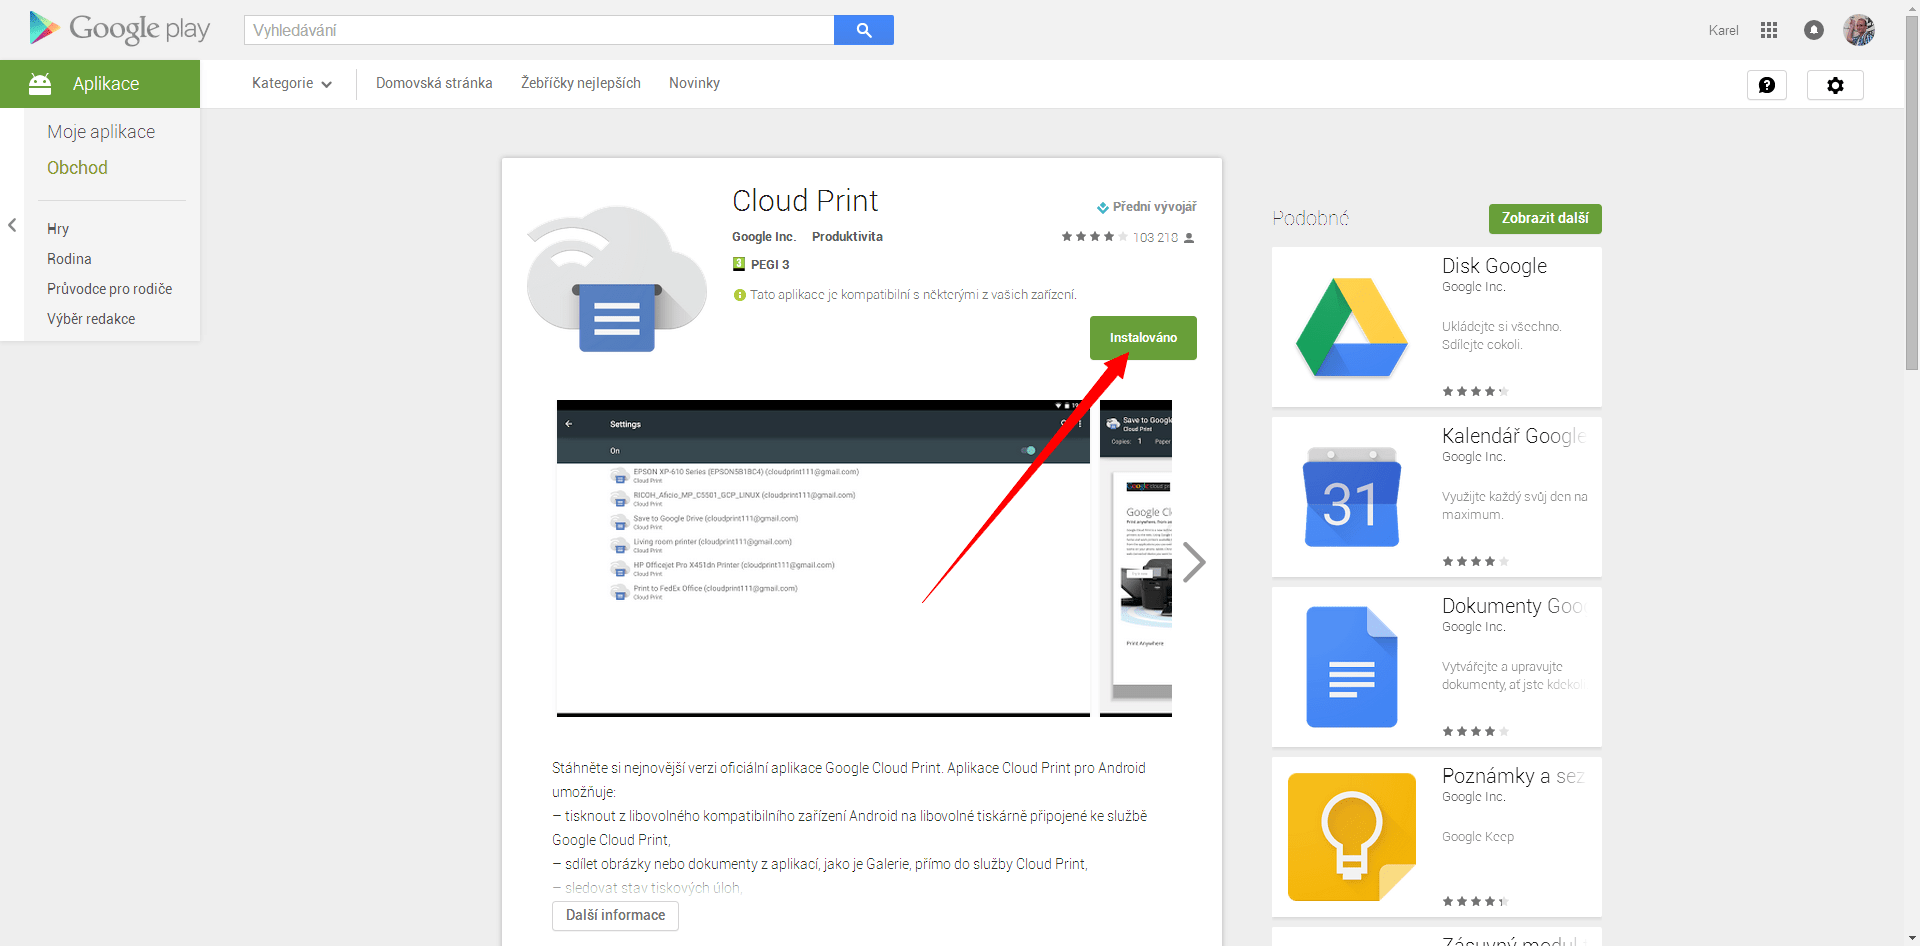This screenshot has width=1920, height=946.
Task: Click the Kalendář Google 31 icon
Action: (x=1352, y=497)
